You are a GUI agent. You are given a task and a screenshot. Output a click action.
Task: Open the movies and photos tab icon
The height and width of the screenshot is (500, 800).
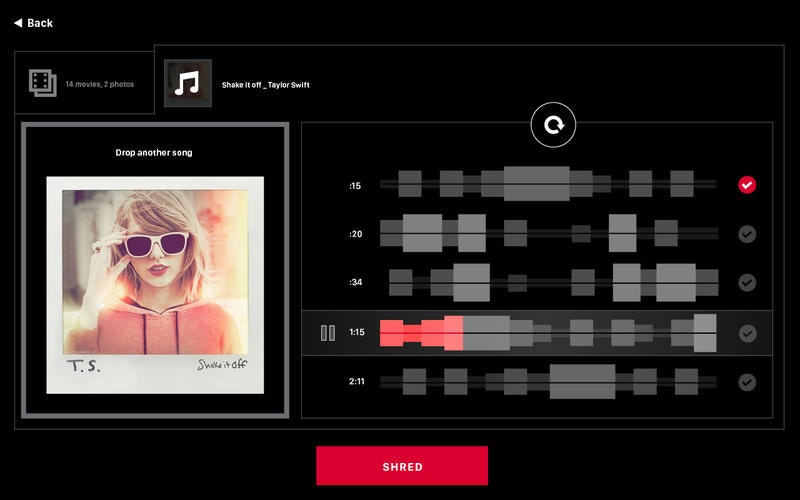[43, 83]
